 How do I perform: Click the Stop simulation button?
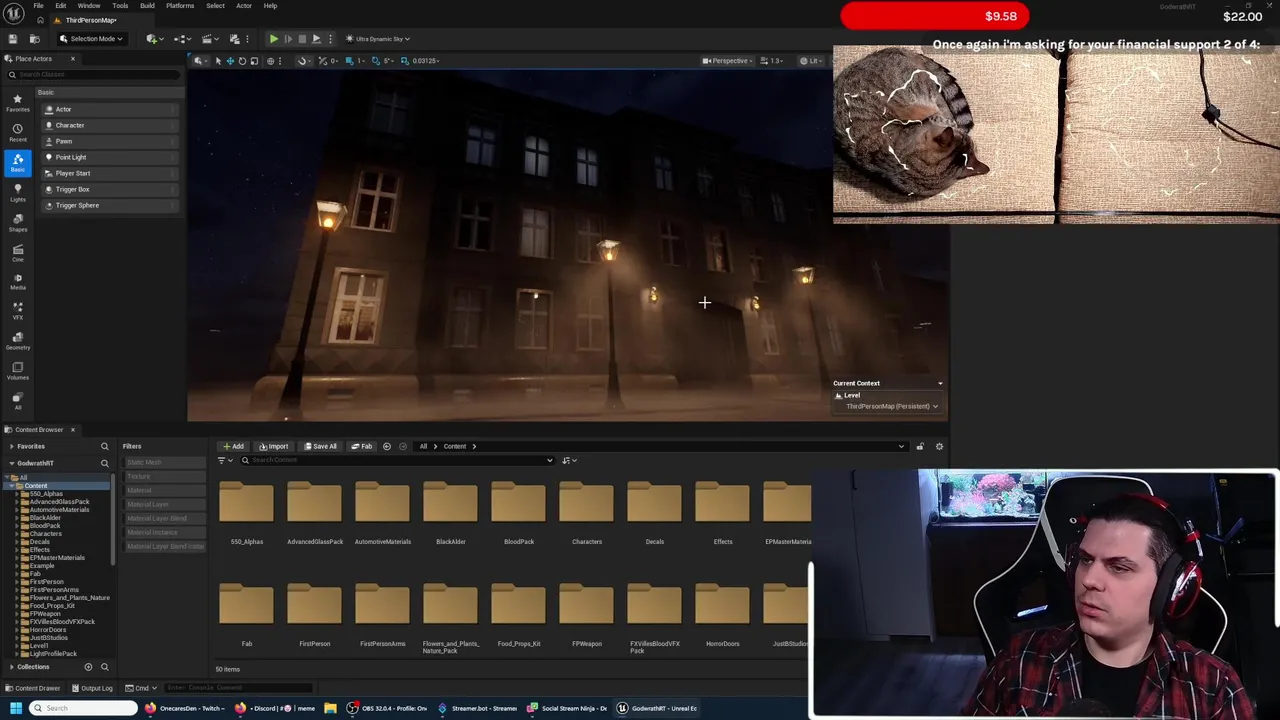click(x=302, y=39)
